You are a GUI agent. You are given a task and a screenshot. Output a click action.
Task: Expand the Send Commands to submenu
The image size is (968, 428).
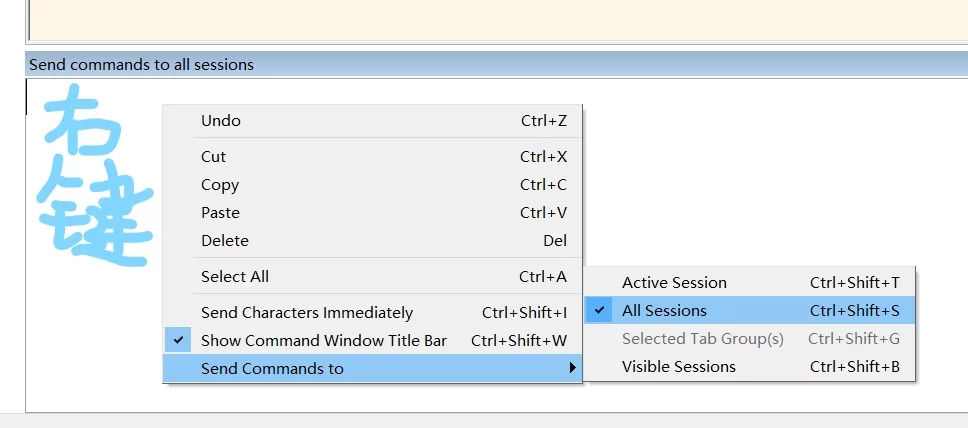[272, 369]
